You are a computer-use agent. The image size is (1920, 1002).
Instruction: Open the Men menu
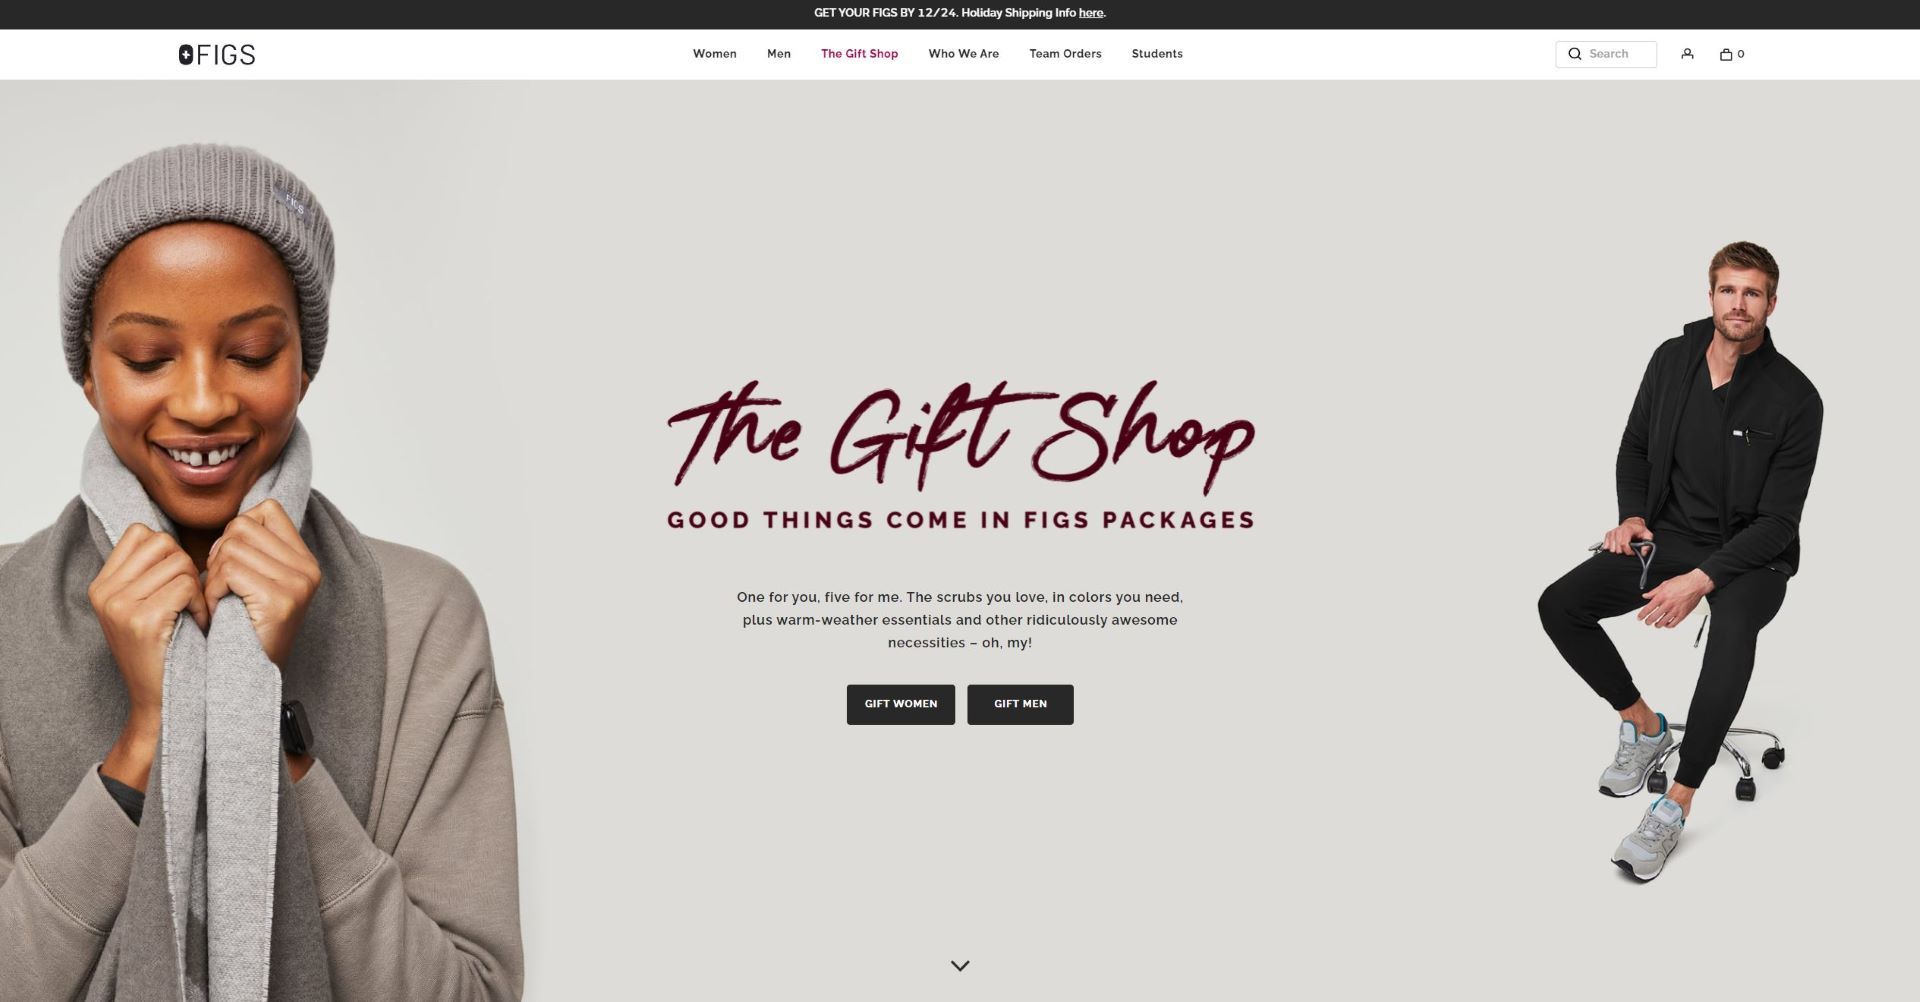tap(779, 54)
